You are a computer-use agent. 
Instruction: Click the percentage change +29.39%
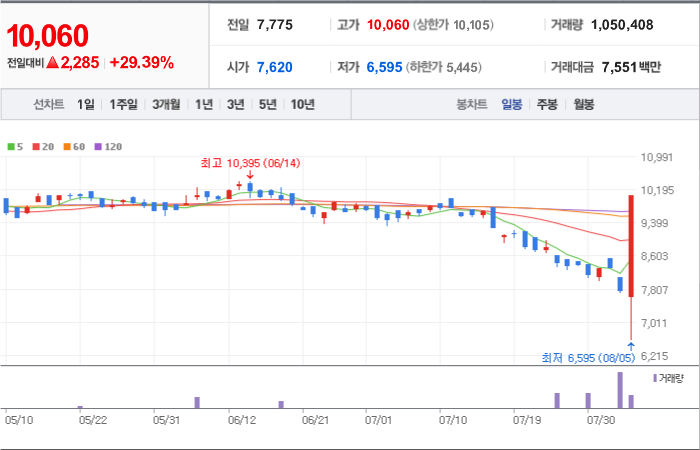point(142,63)
